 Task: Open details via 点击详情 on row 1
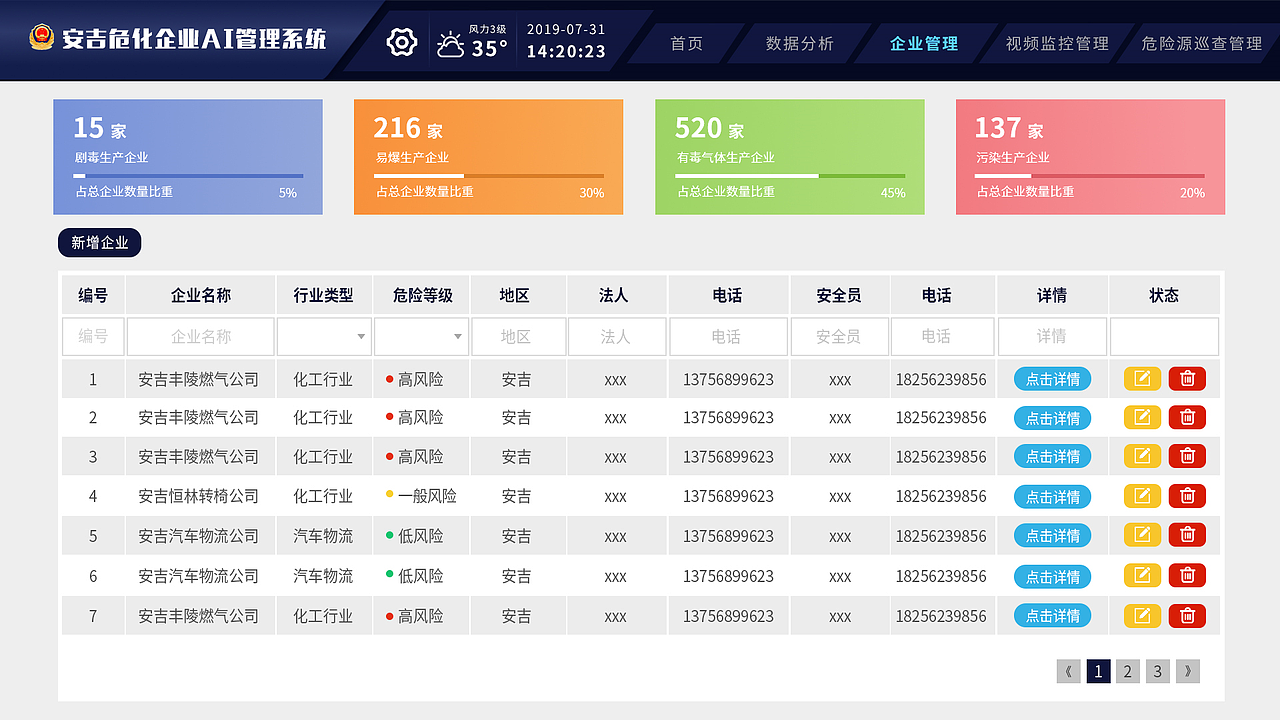[x=1052, y=378]
